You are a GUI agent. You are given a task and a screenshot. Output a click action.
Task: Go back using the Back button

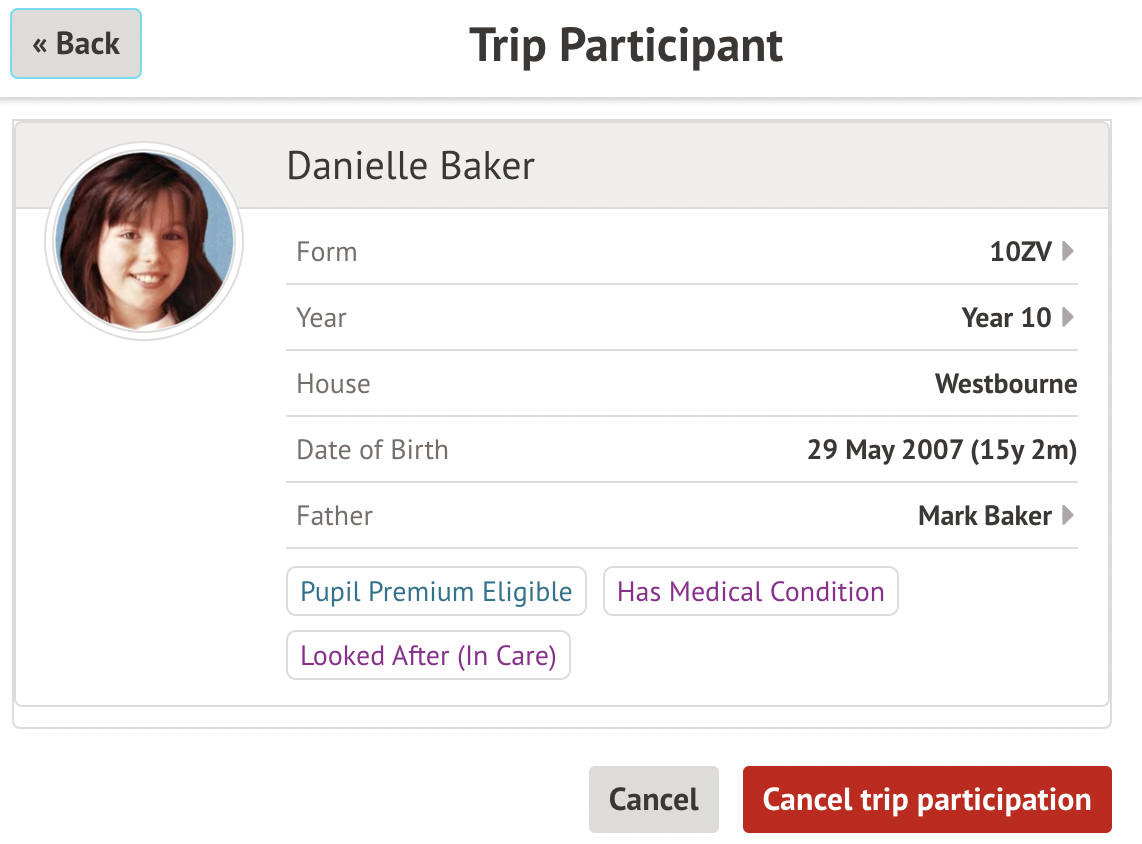click(x=76, y=44)
